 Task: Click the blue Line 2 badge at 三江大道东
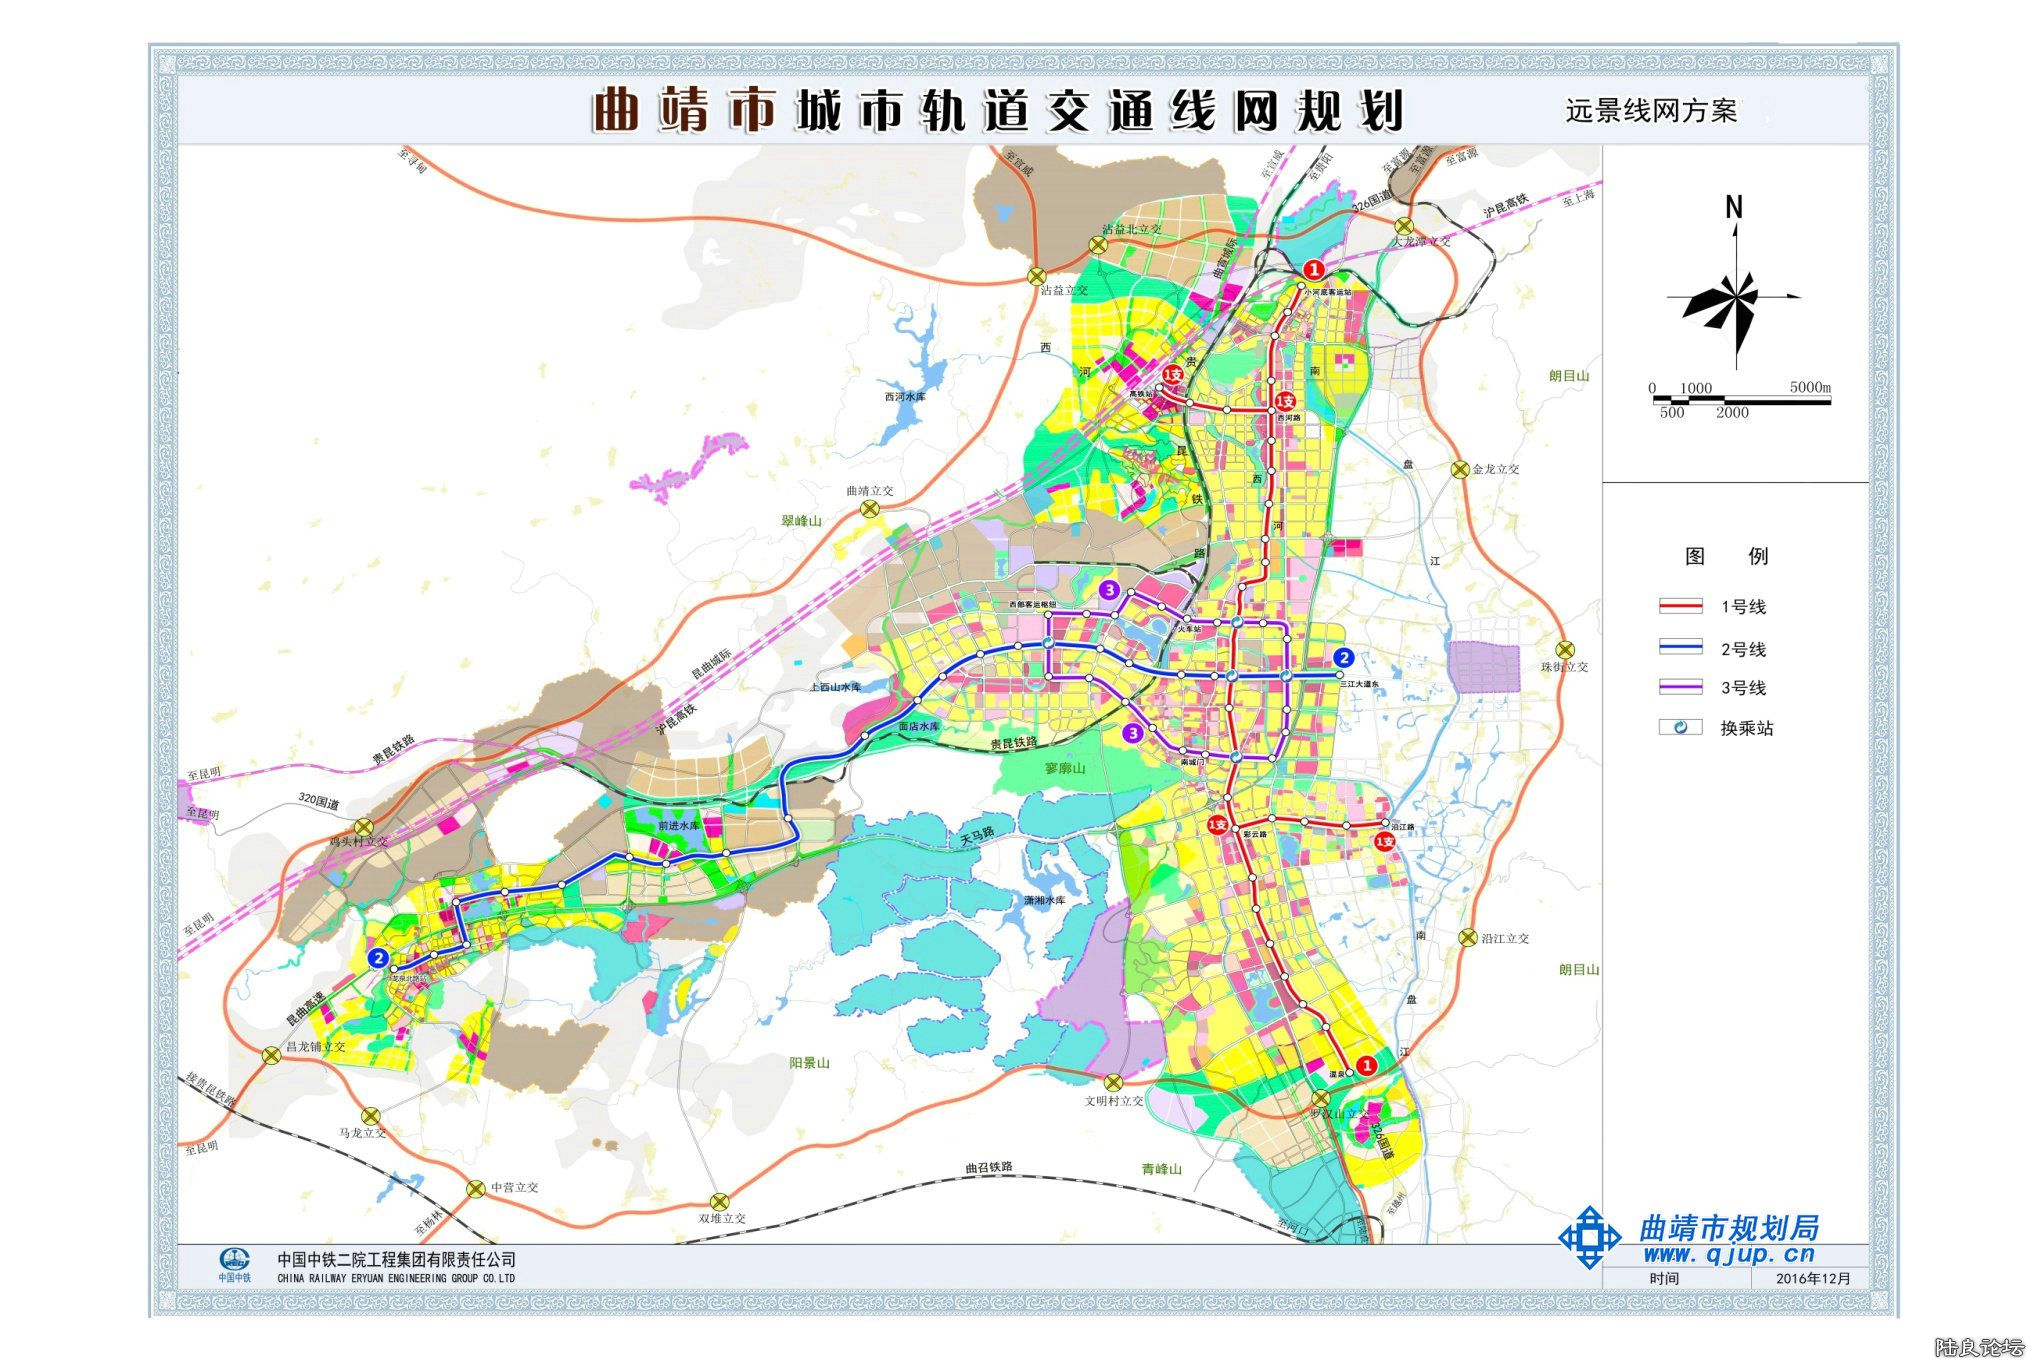[x=1344, y=657]
